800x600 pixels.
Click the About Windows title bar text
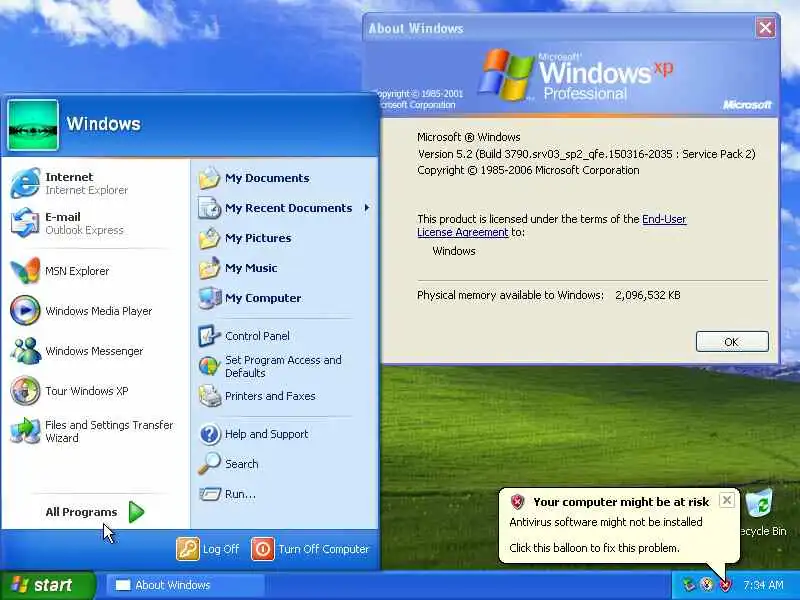416,29
